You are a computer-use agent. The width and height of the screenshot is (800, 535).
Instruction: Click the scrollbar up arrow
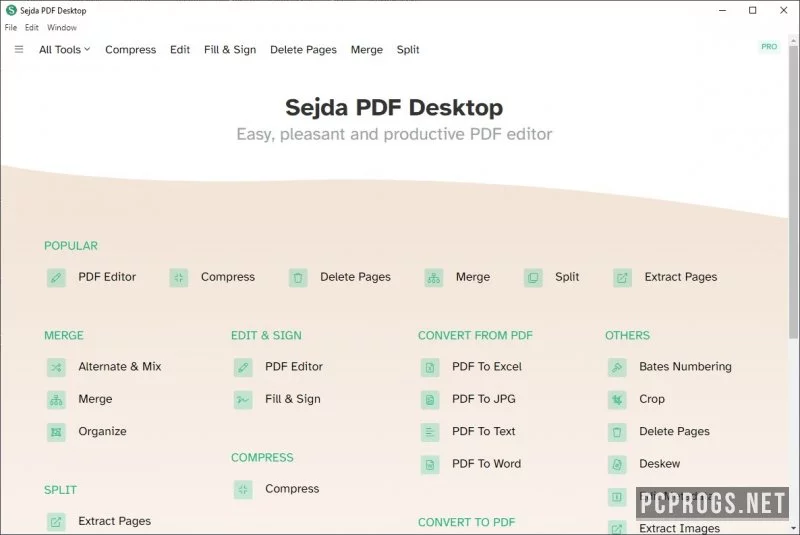click(x=793, y=39)
